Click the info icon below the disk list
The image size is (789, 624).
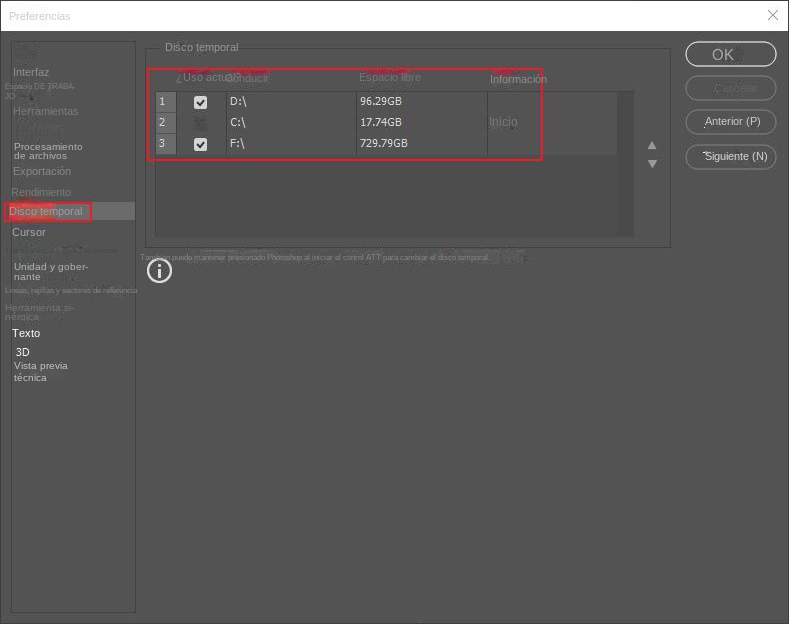(159, 270)
